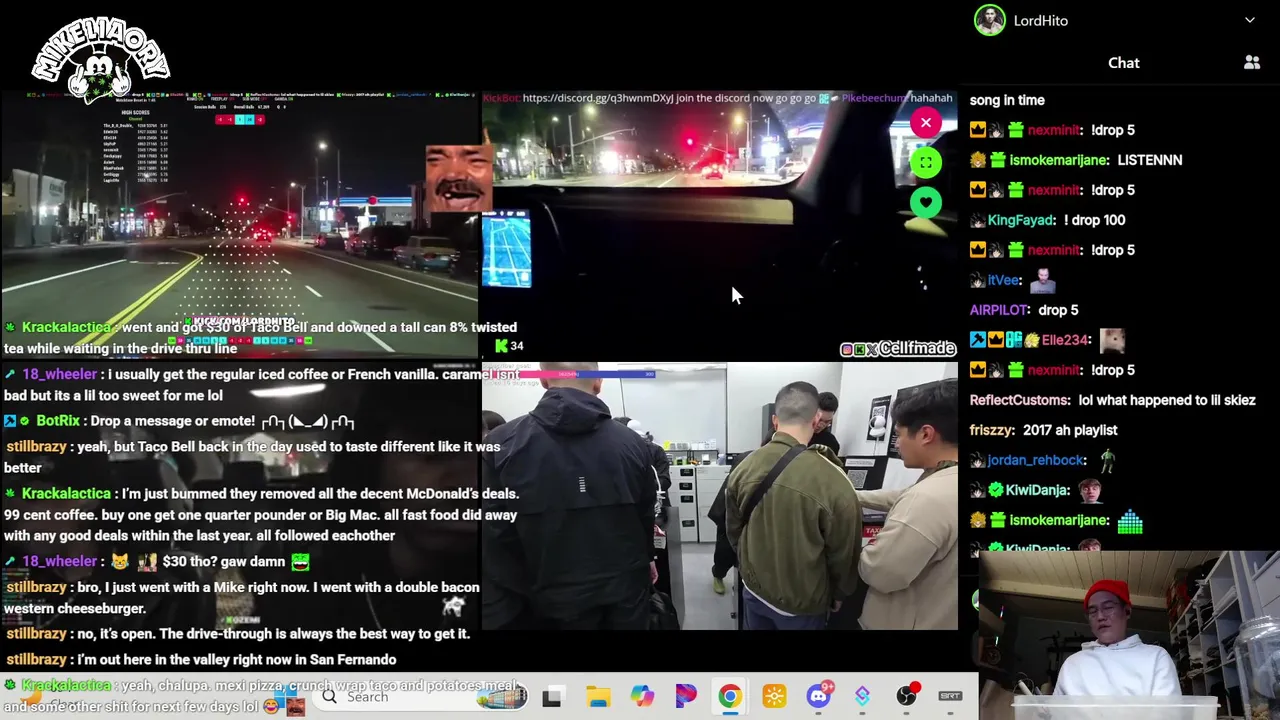
Task: Click the top-left driving stream video
Action: pyautogui.click(x=240, y=225)
